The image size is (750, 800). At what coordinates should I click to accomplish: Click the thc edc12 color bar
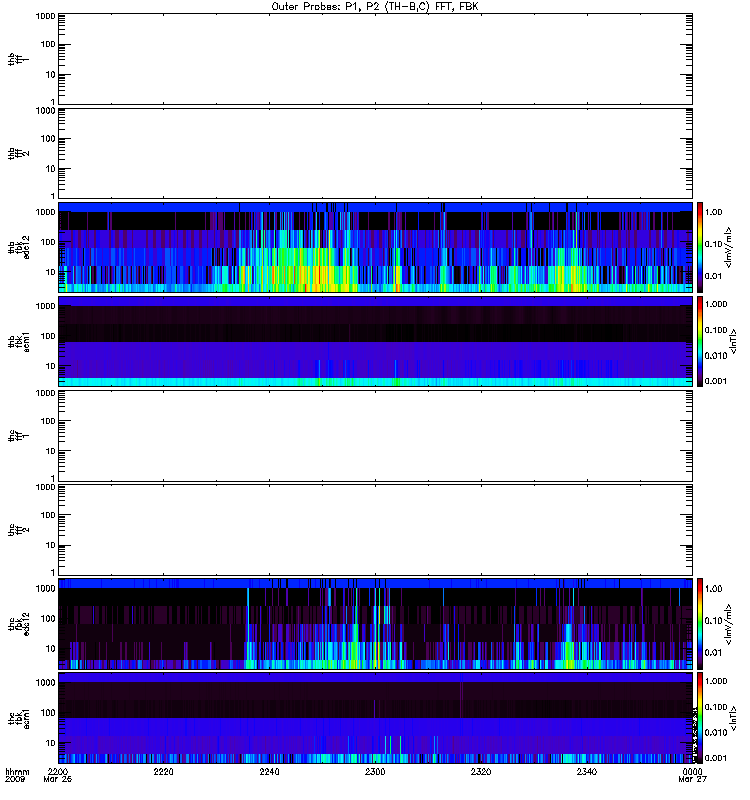click(x=700, y=623)
